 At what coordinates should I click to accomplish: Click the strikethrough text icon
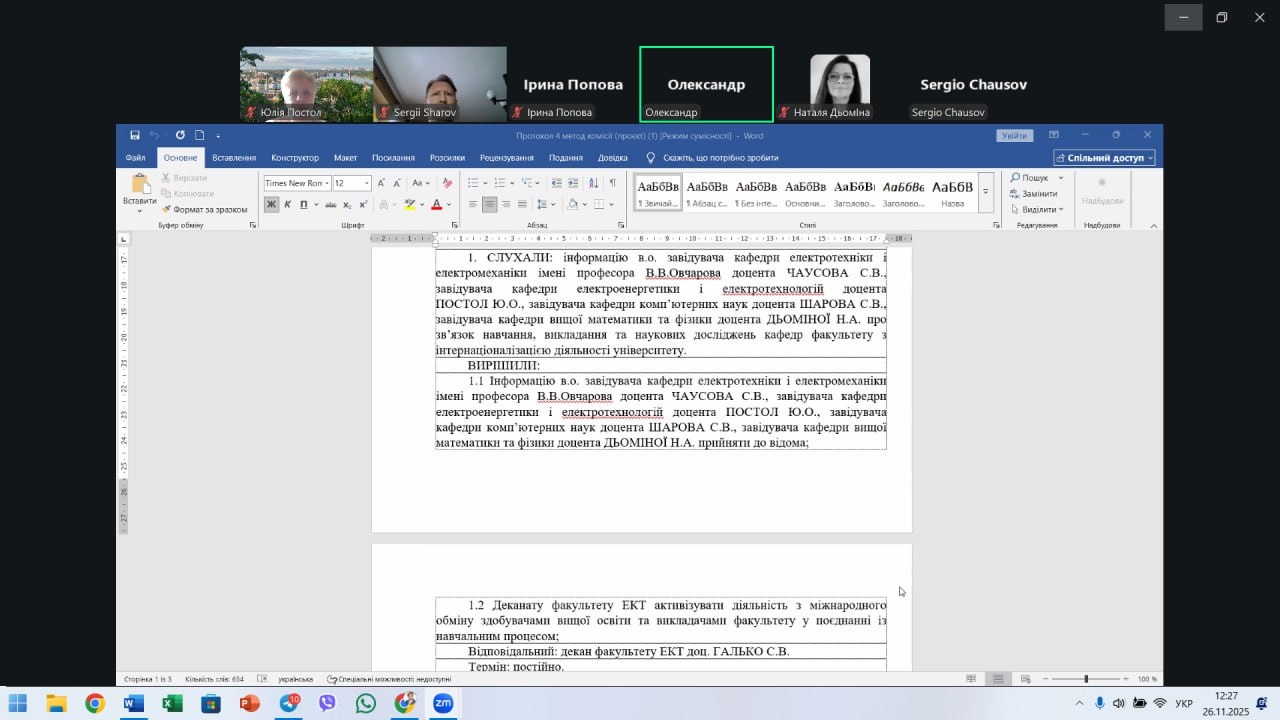pyautogui.click(x=332, y=204)
